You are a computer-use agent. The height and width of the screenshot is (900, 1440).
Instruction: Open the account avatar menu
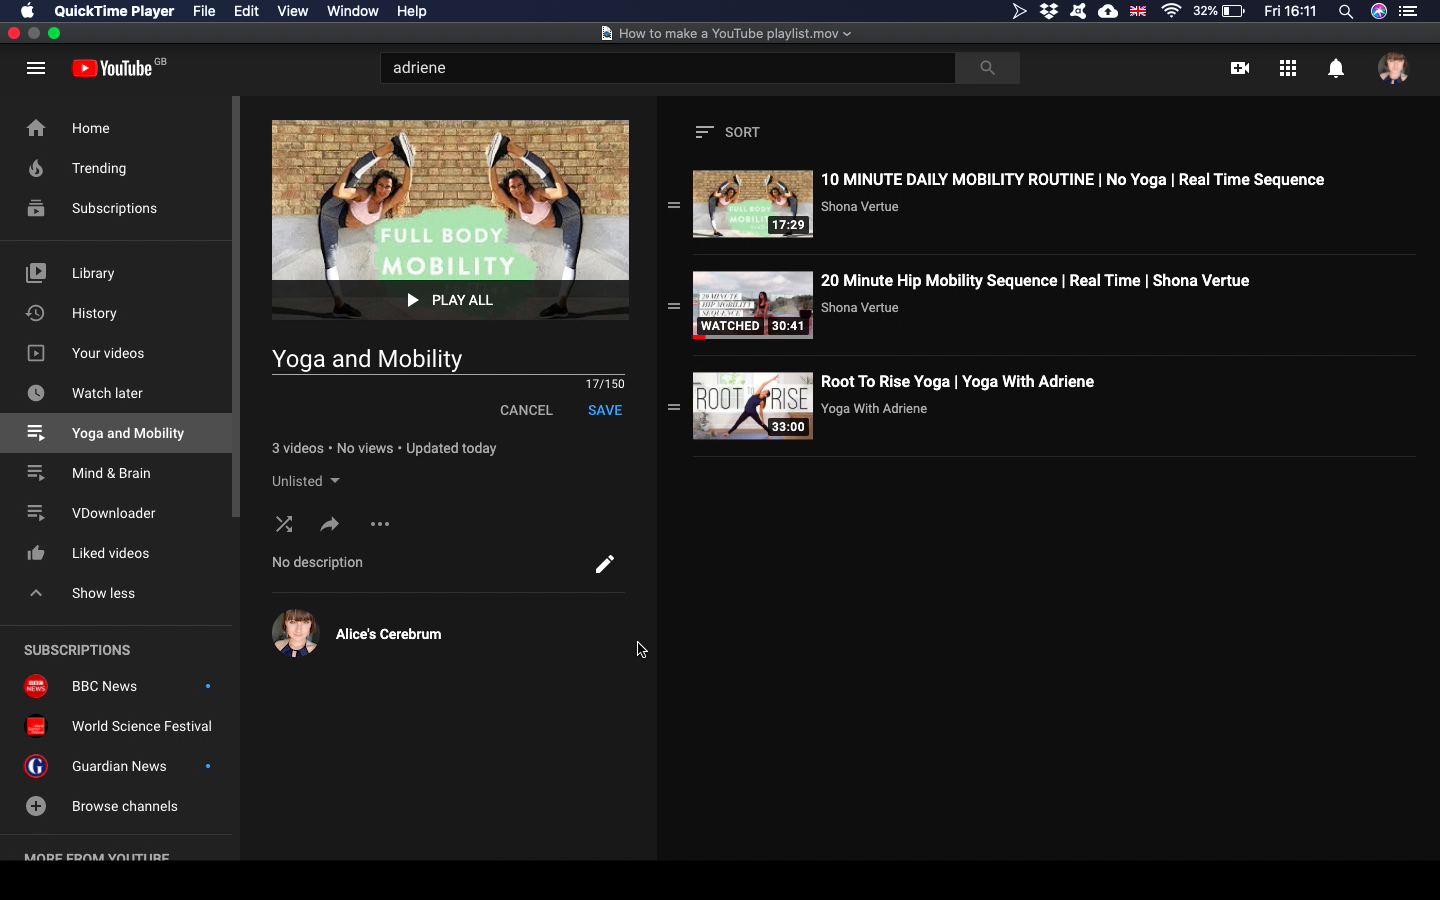click(x=1393, y=68)
